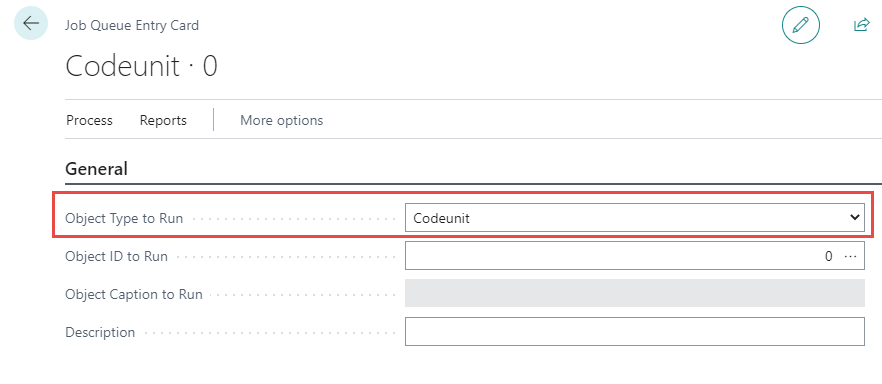Click the Codeunit value in Object Type combo box
The height and width of the screenshot is (384, 882).
(x=442, y=218)
